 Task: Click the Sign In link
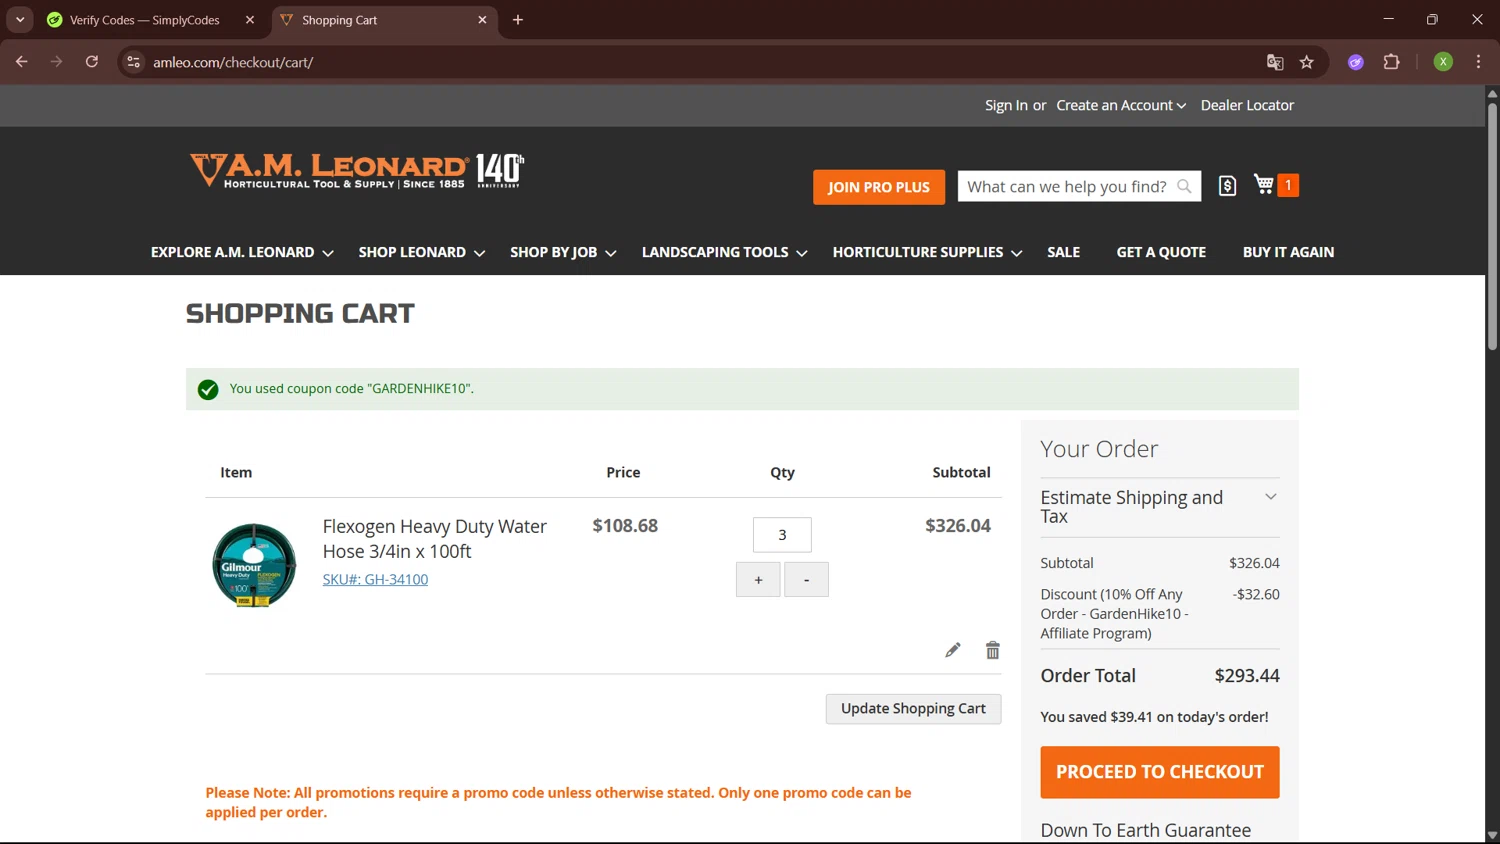point(1006,105)
